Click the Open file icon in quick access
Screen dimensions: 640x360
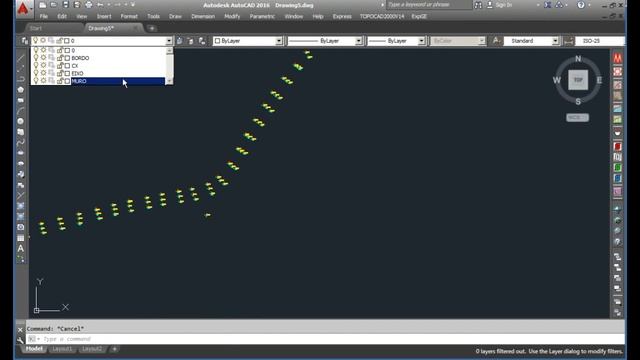[54, 5]
